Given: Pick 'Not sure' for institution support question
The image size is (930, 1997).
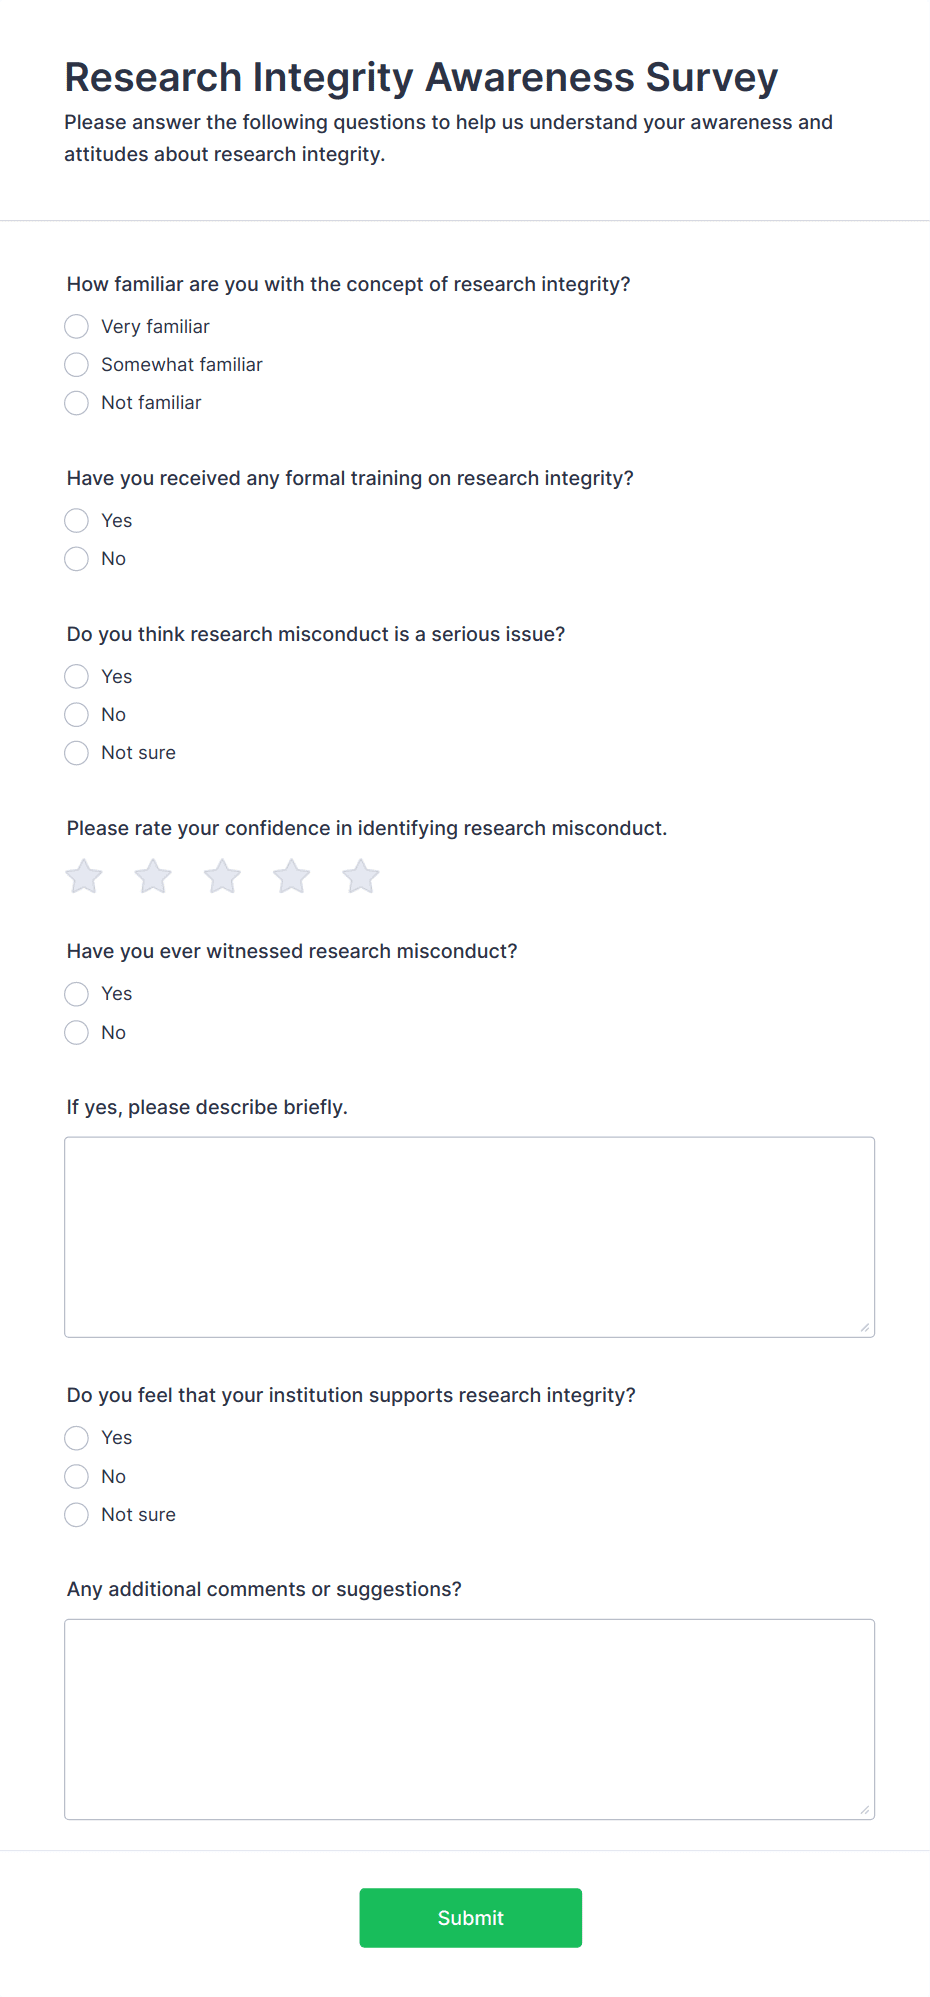Looking at the screenshot, I should tap(77, 1515).
